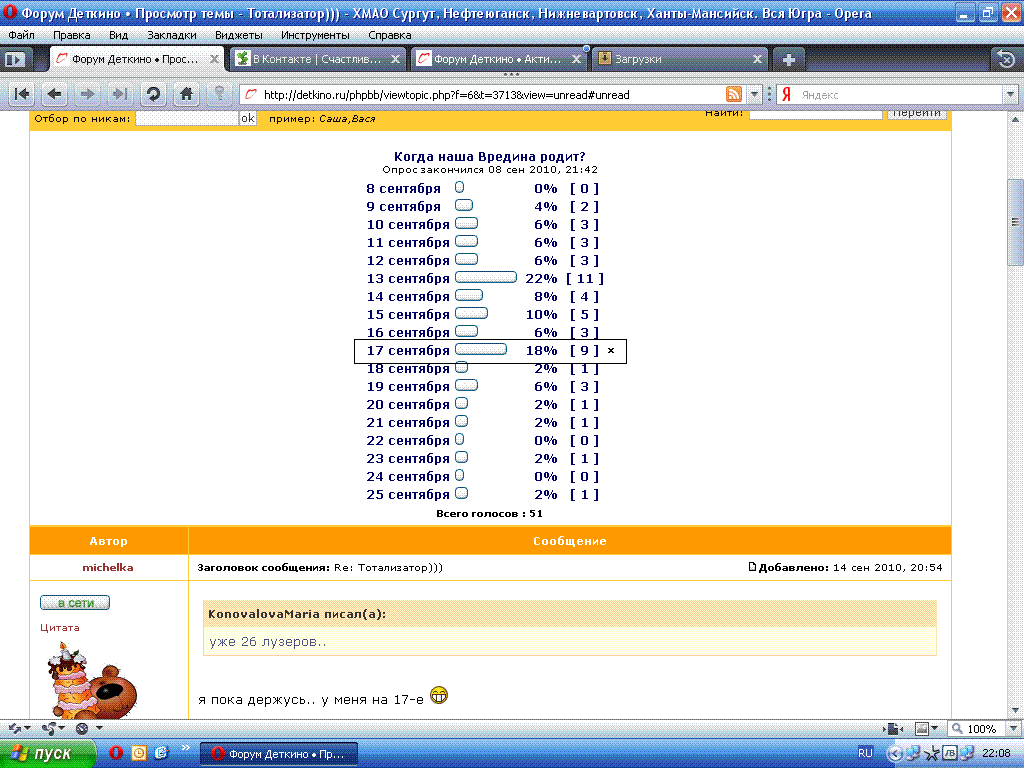Viewport: 1024px width, 768px height.
Task: Go back with the Back arrow
Action: click(x=55, y=94)
